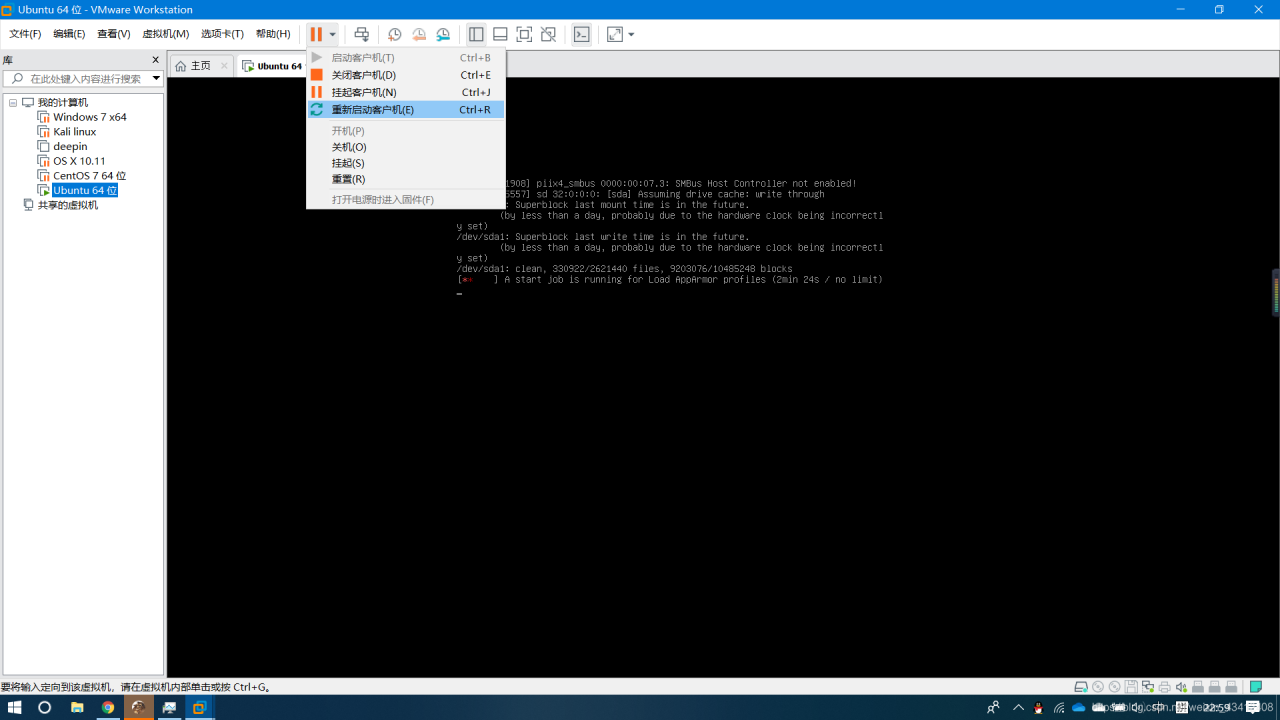
Task: Open the message log icon
Action: pyautogui.click(x=1255, y=687)
